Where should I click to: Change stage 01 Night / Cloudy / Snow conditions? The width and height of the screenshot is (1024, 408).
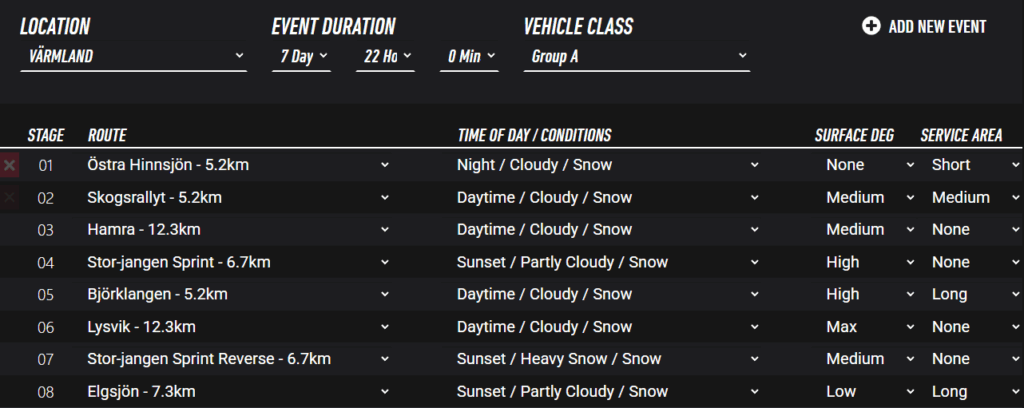(x=609, y=165)
